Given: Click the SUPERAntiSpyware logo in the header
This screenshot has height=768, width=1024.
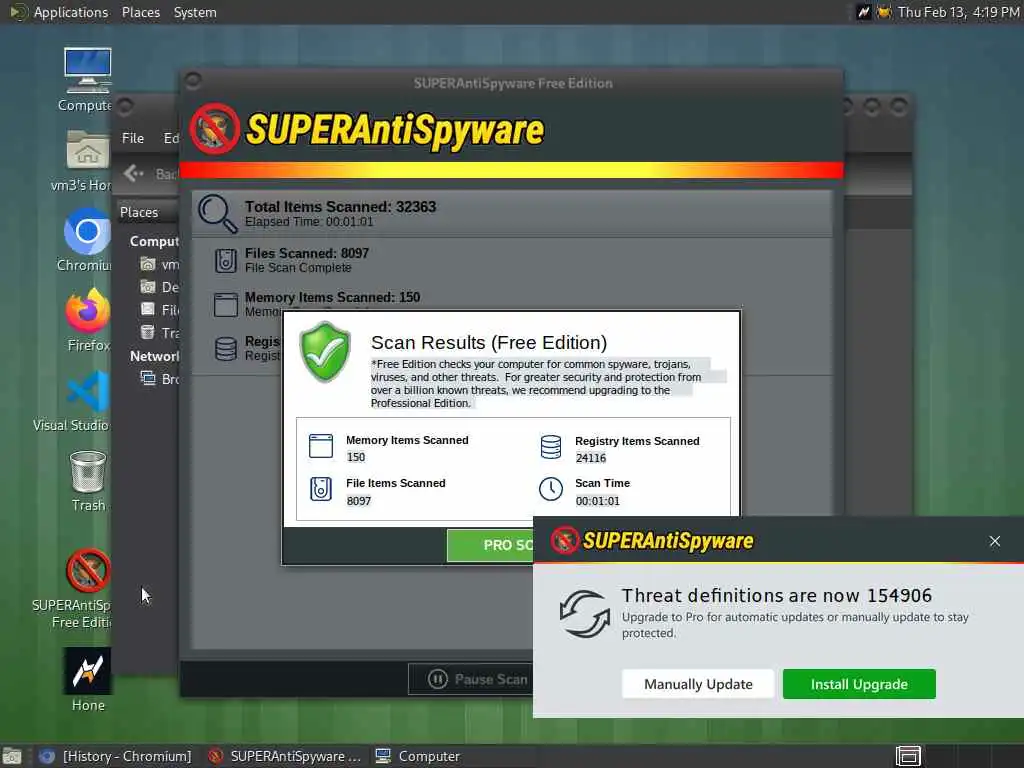Looking at the screenshot, I should click(x=367, y=129).
